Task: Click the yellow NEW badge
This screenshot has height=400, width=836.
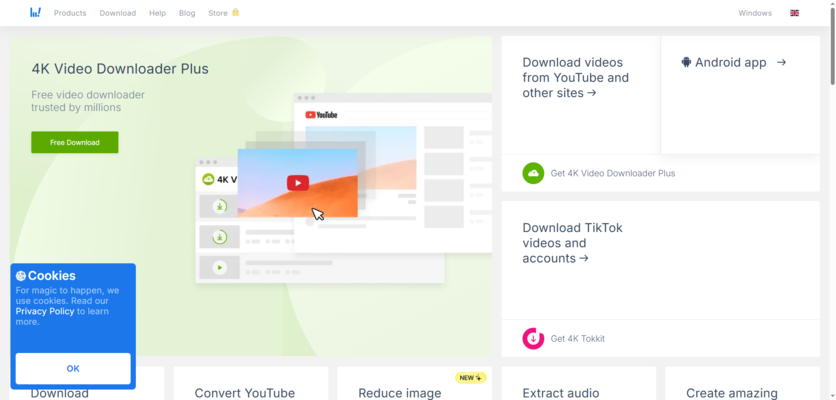Action: pos(471,378)
